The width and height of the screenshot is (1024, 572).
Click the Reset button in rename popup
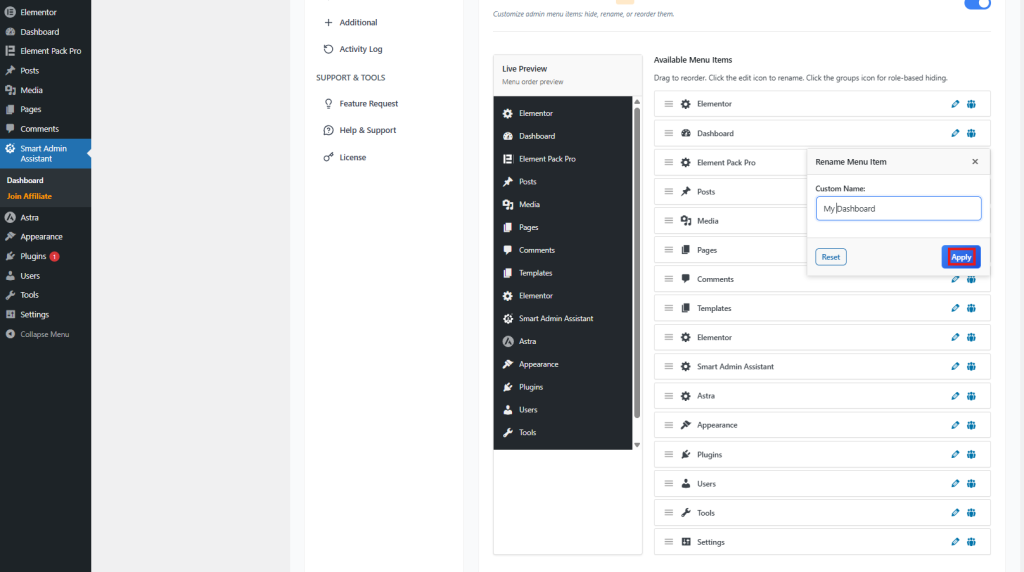[831, 257]
